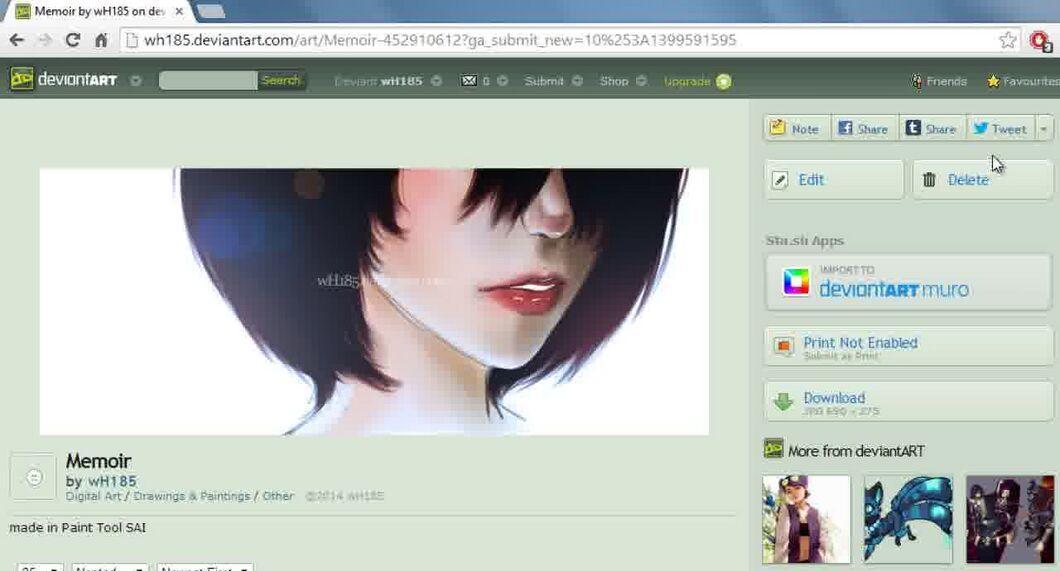Screen dimensions: 1060x571
Task: Click the deviantART search input field
Action: [208, 80]
